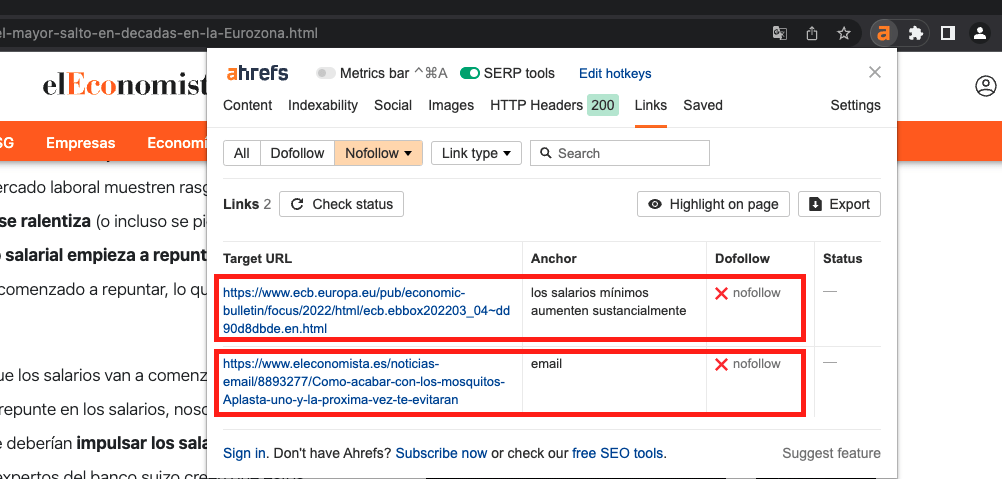Open the ecb.europa.eu target URL link
Screen dimensions: 1002x479
366,310
